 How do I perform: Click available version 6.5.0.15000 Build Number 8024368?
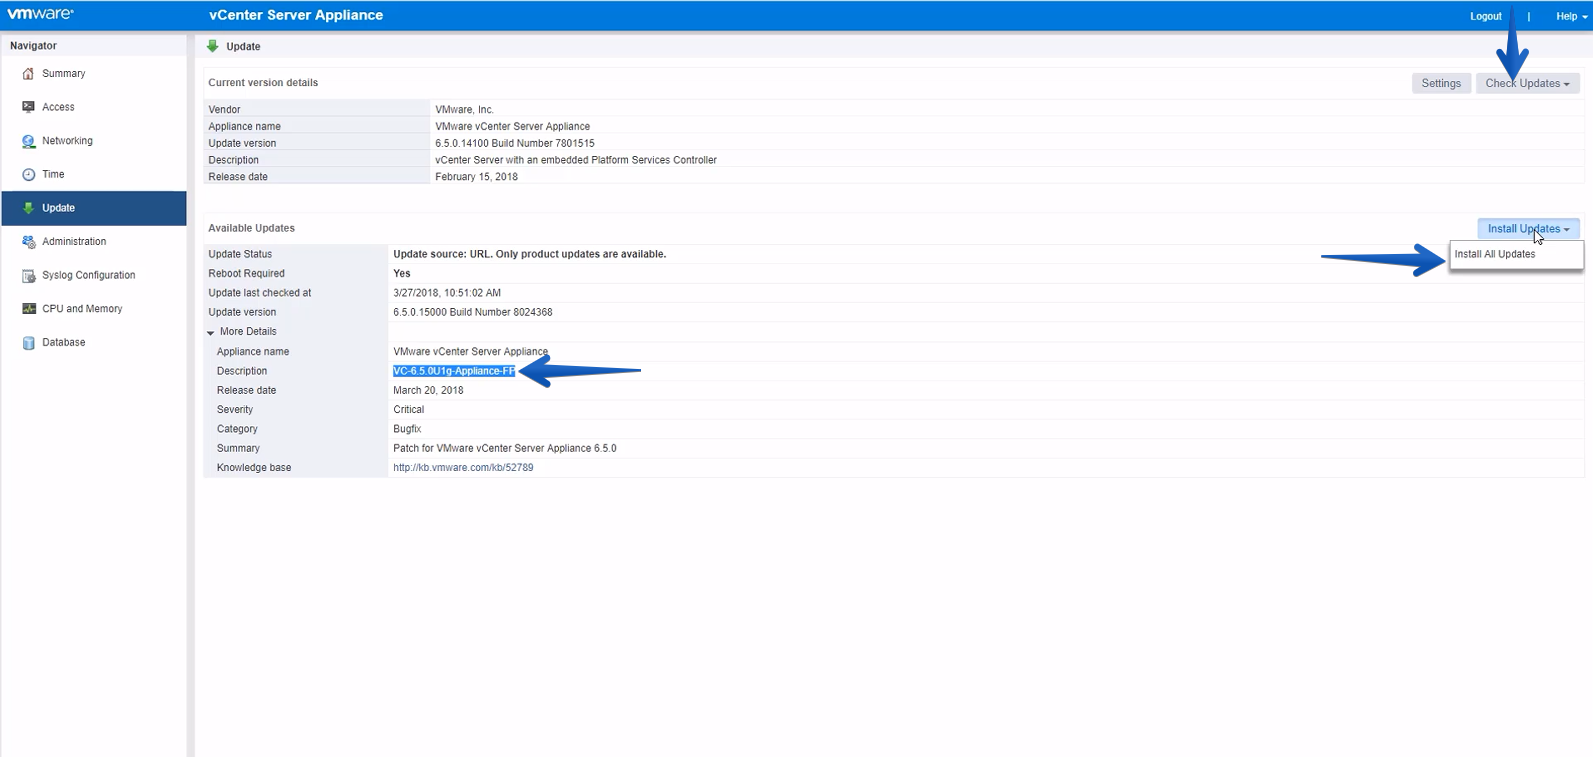(473, 313)
